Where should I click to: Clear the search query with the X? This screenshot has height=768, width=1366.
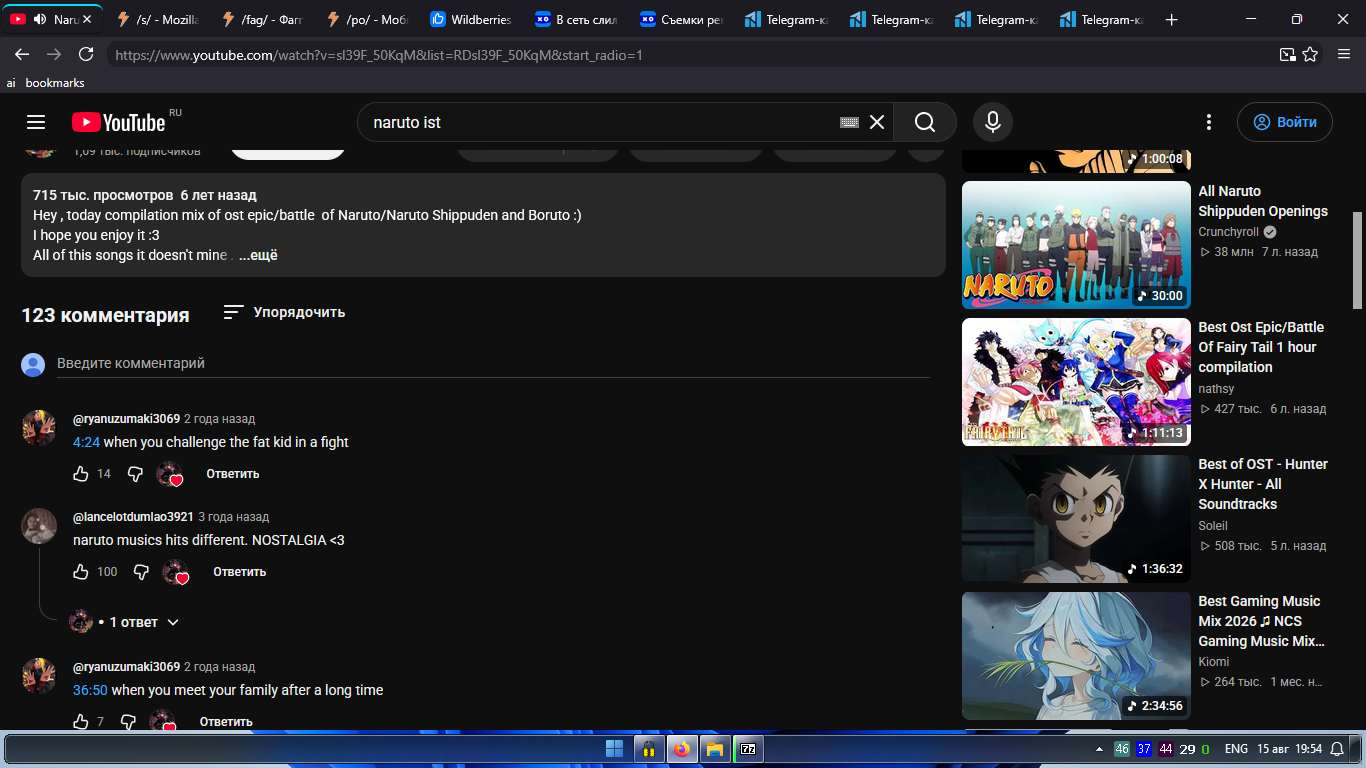[x=877, y=122]
